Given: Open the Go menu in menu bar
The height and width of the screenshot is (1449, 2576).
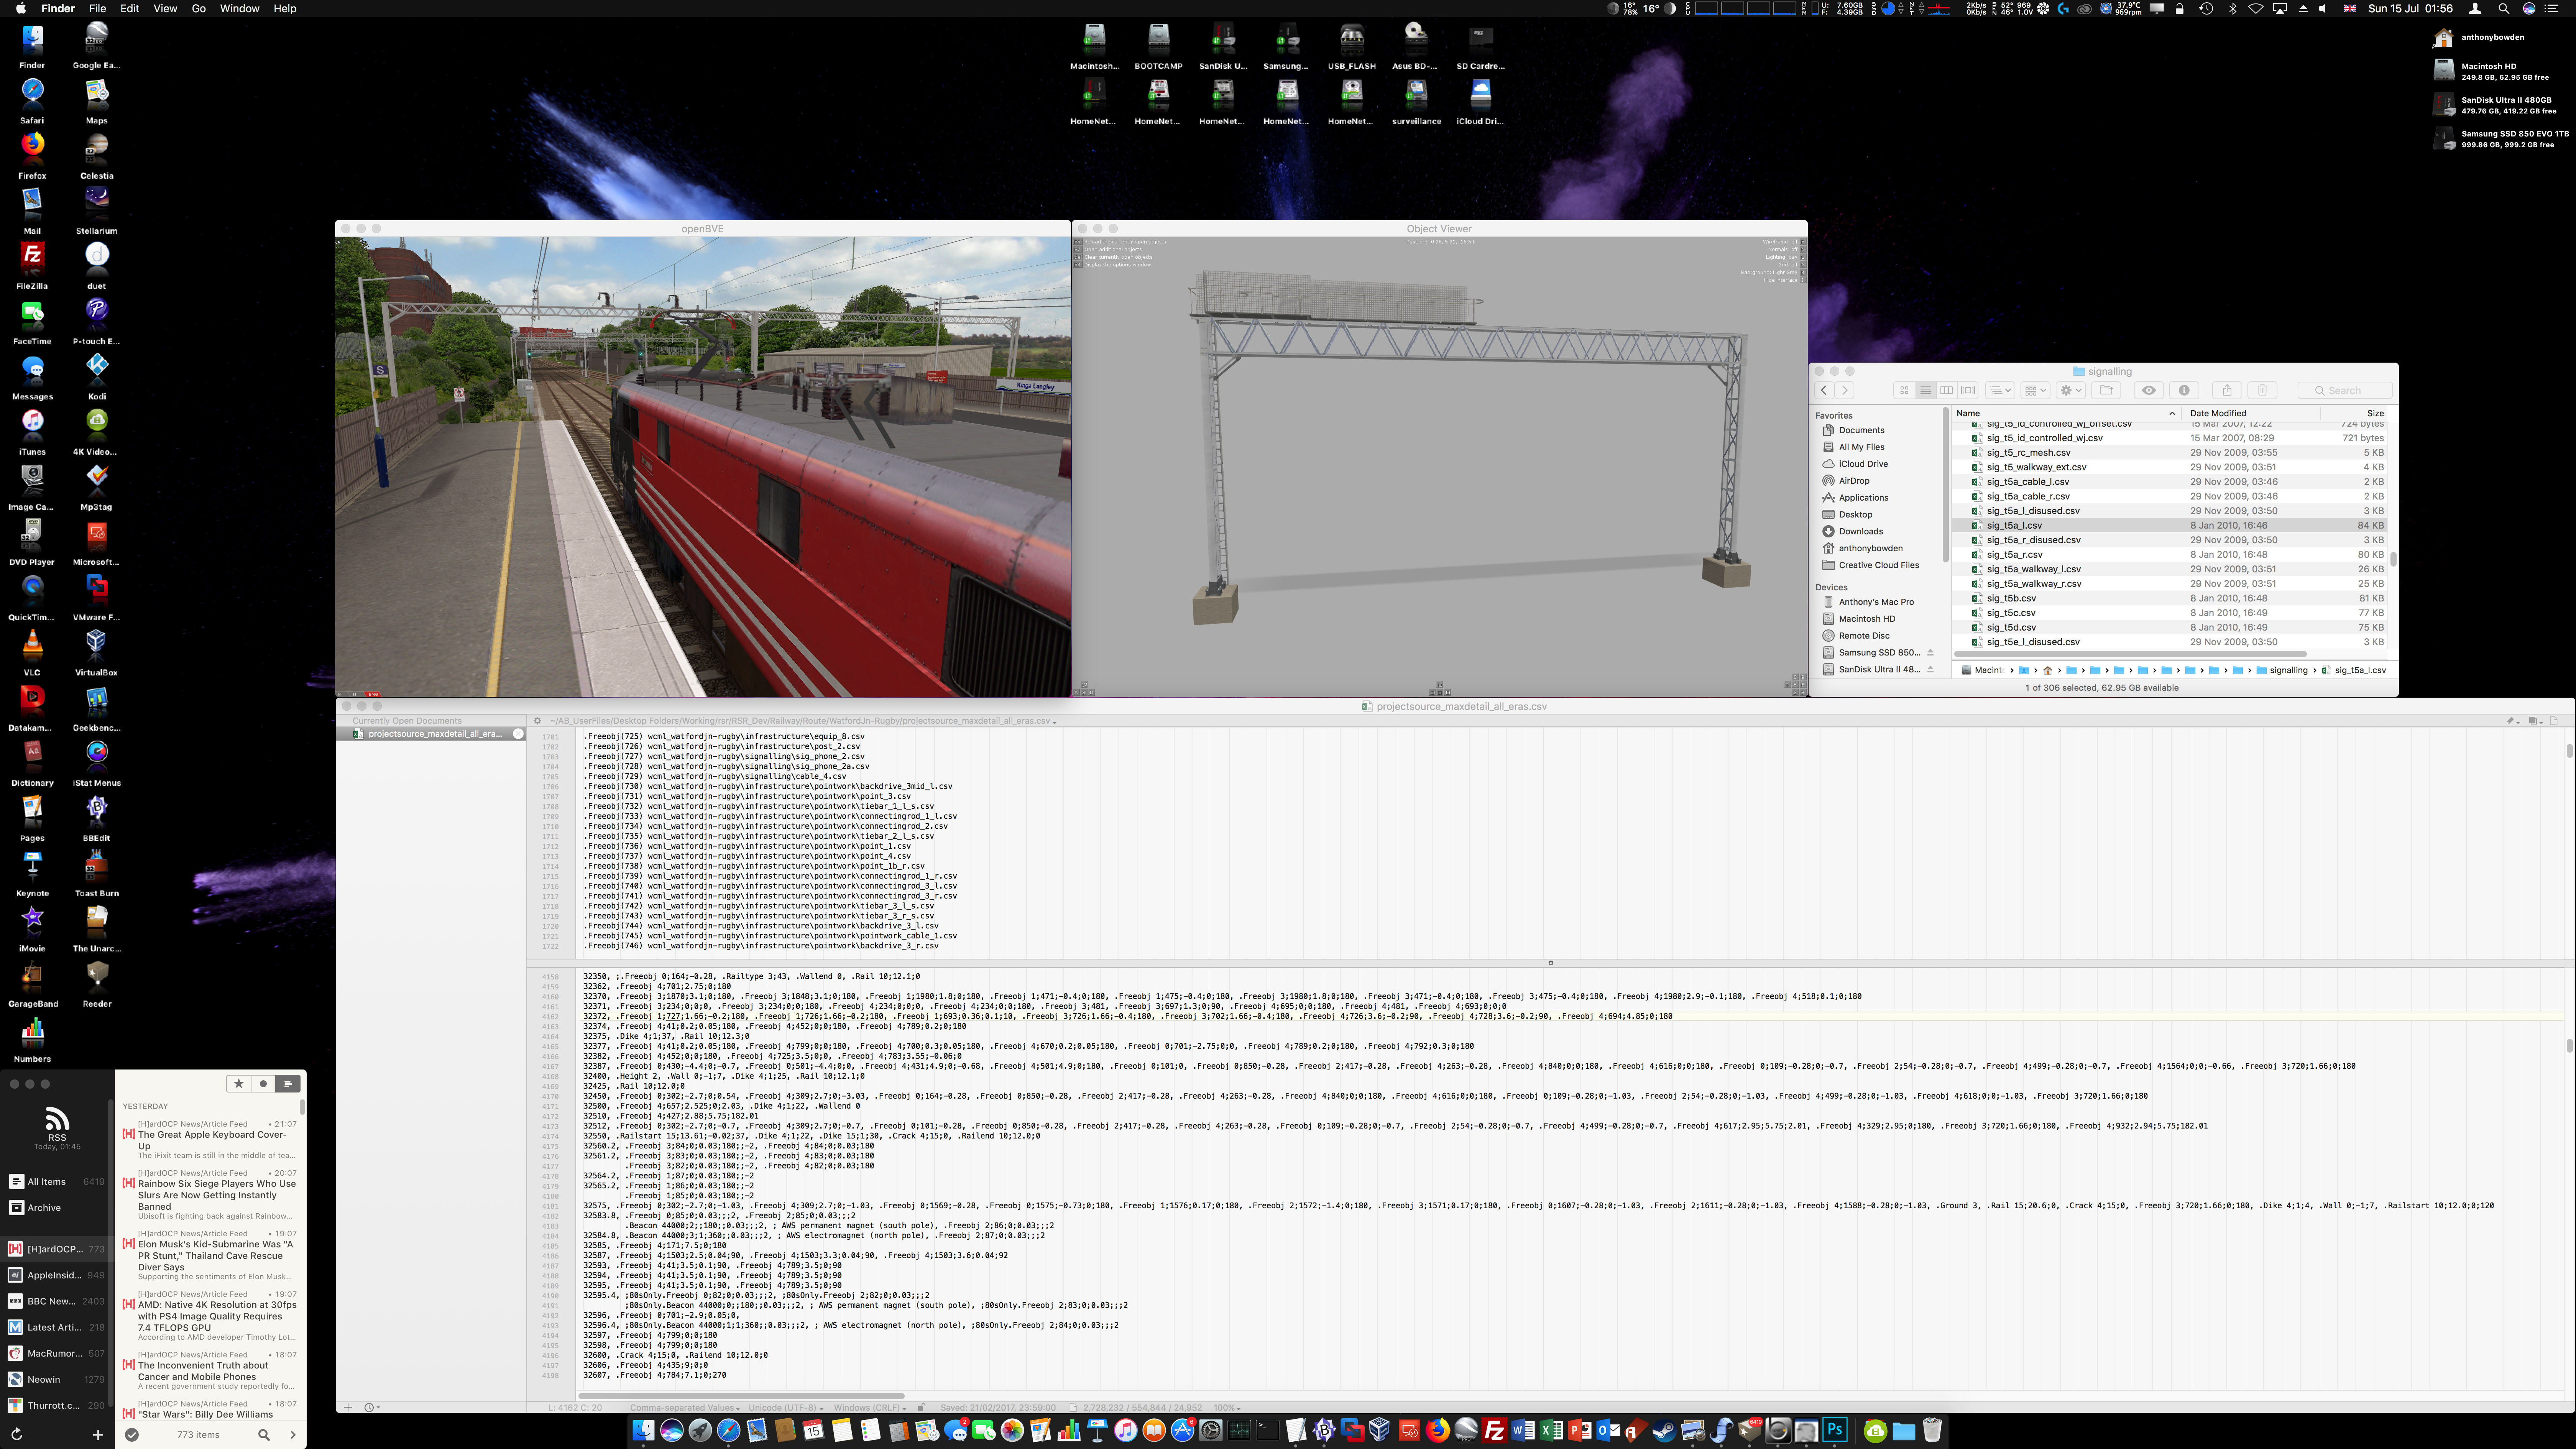Looking at the screenshot, I should pos(198,8).
